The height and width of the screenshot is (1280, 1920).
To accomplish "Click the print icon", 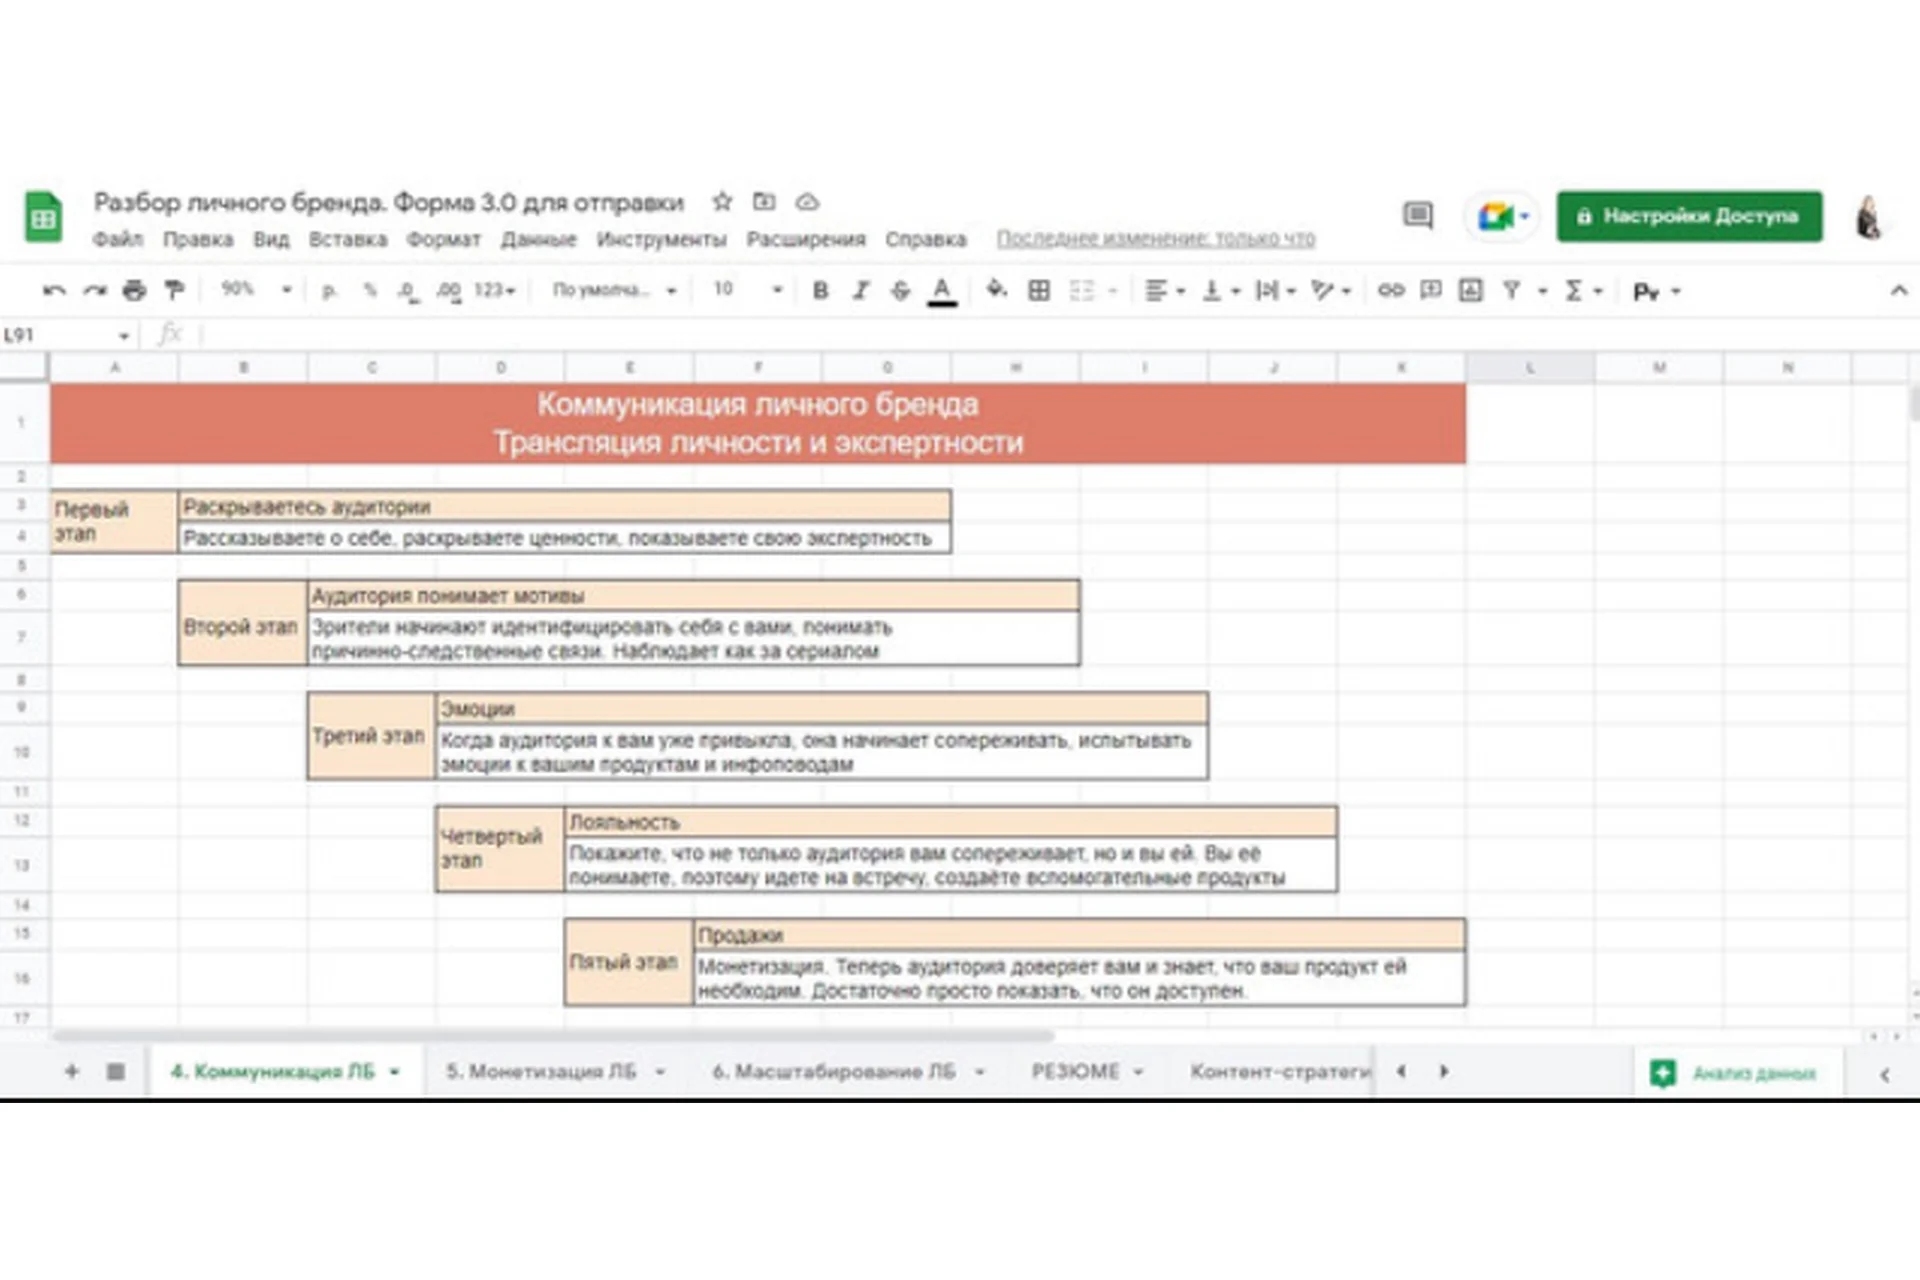I will (134, 290).
